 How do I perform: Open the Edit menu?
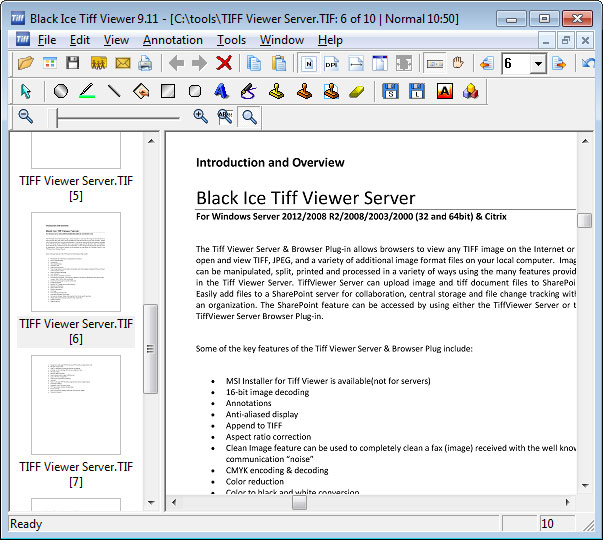[80, 40]
